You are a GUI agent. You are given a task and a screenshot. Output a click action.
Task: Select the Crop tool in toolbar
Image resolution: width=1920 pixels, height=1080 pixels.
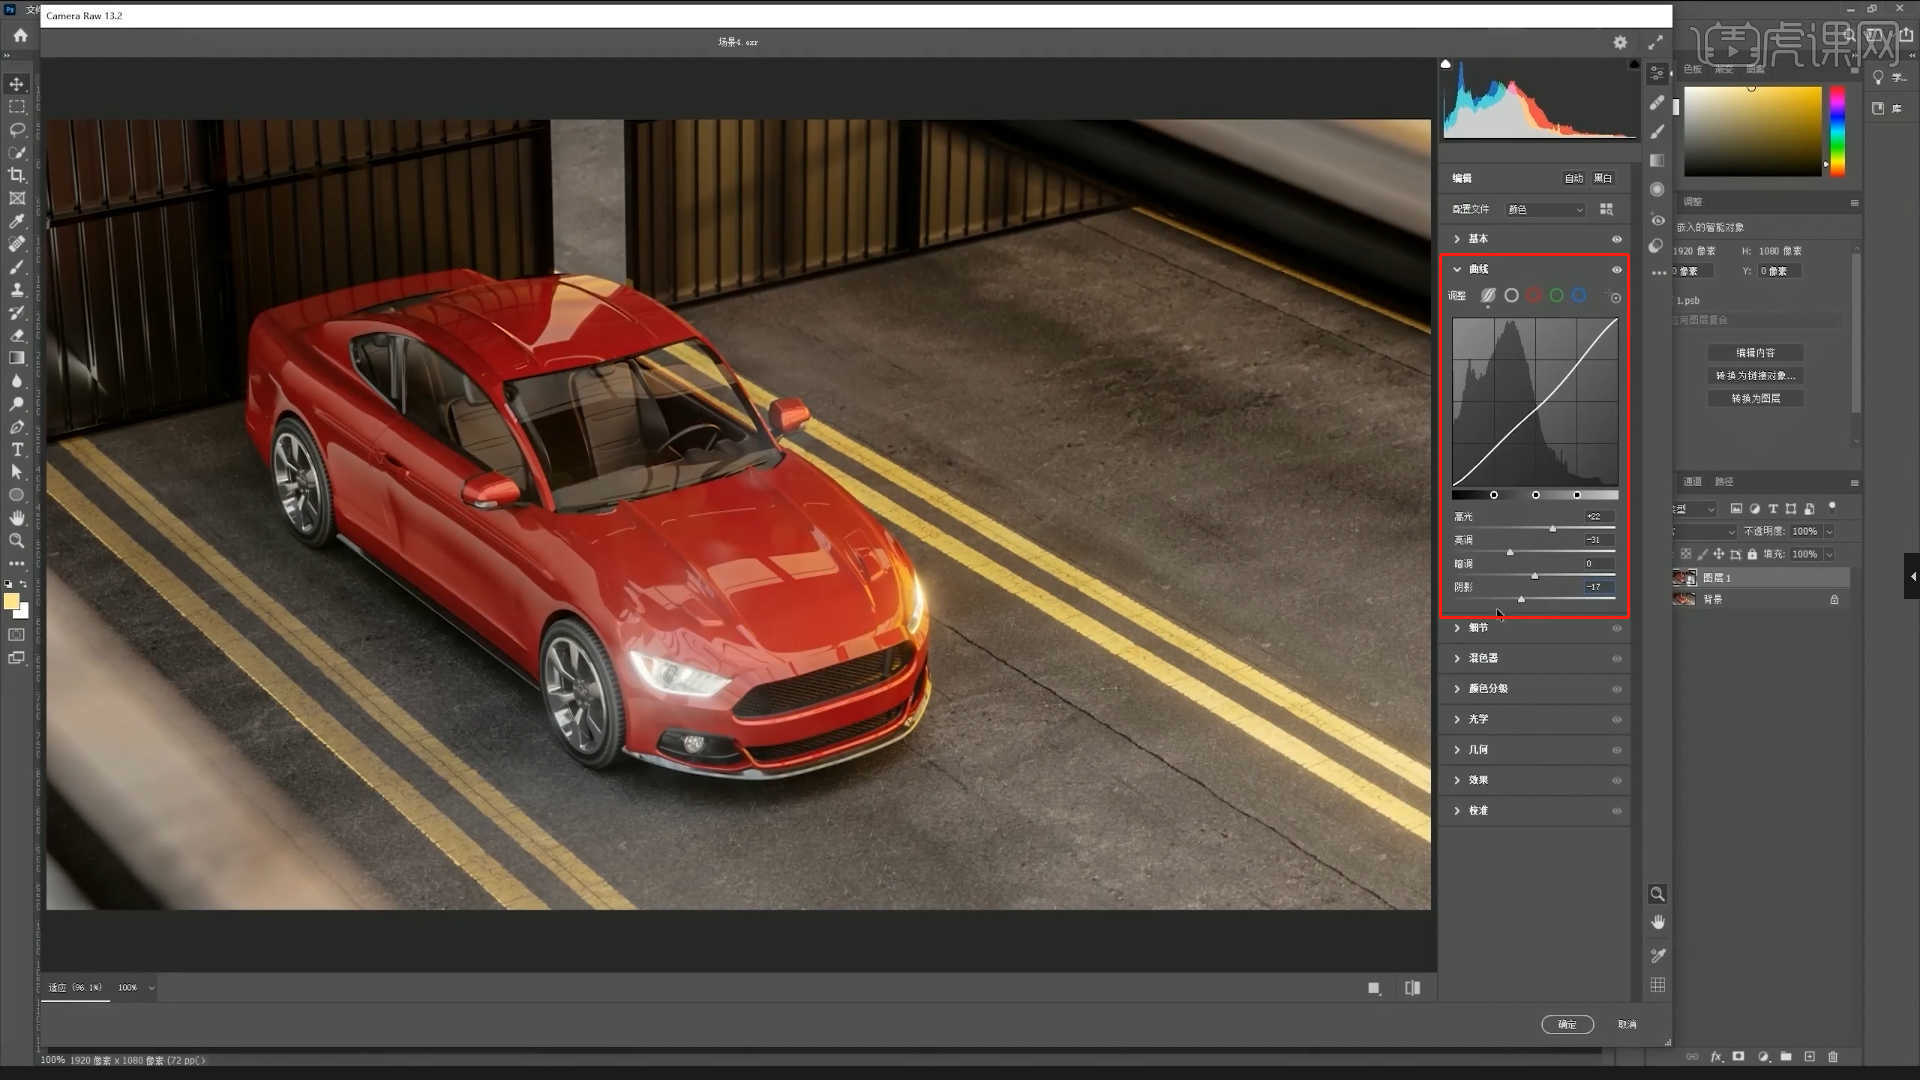(17, 175)
